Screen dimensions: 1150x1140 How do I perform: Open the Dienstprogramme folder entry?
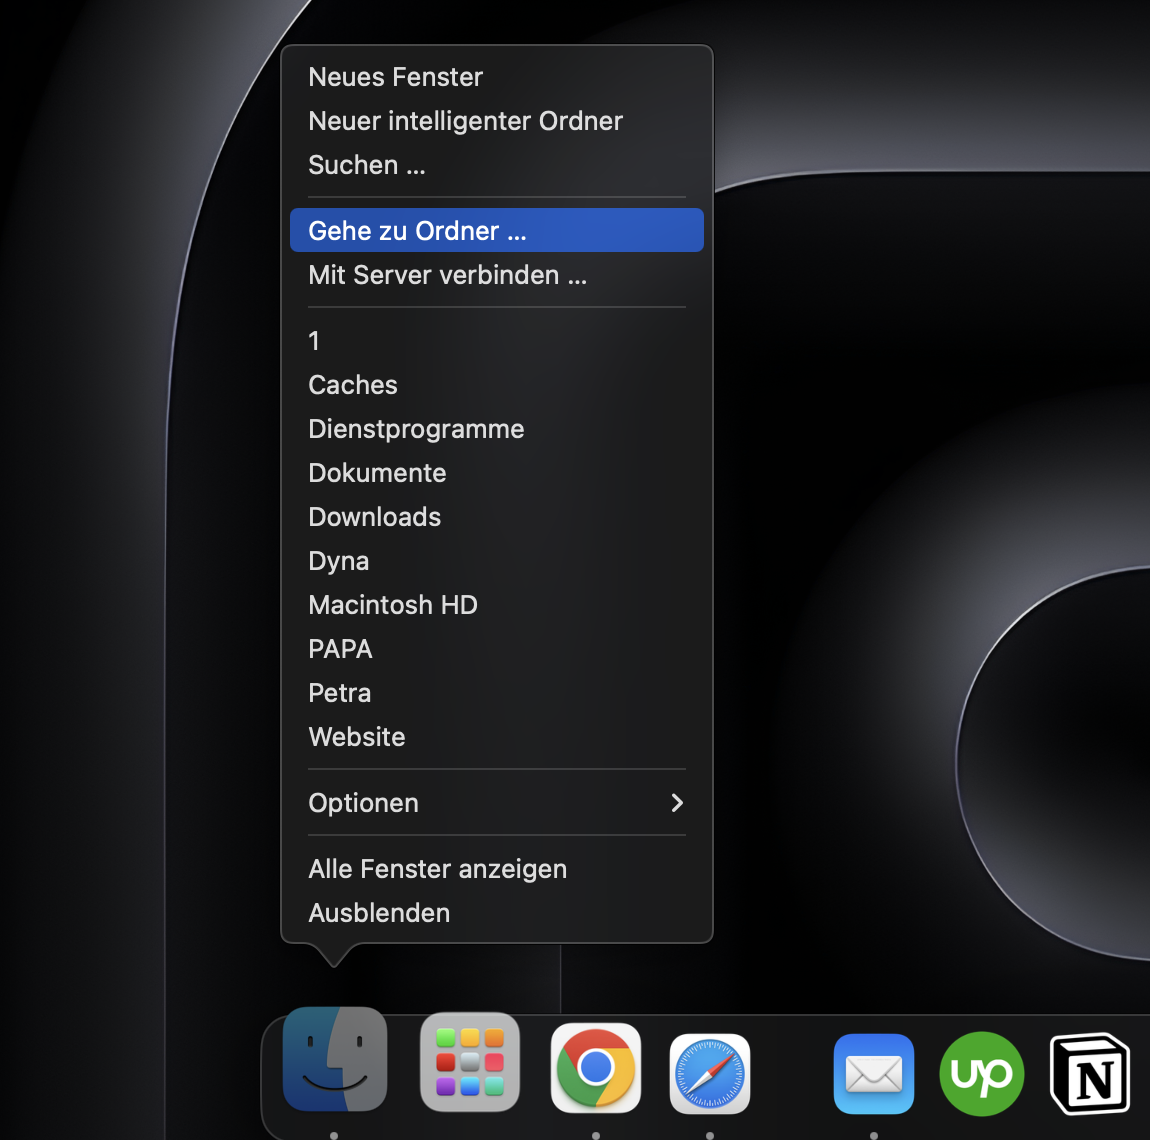(x=416, y=428)
